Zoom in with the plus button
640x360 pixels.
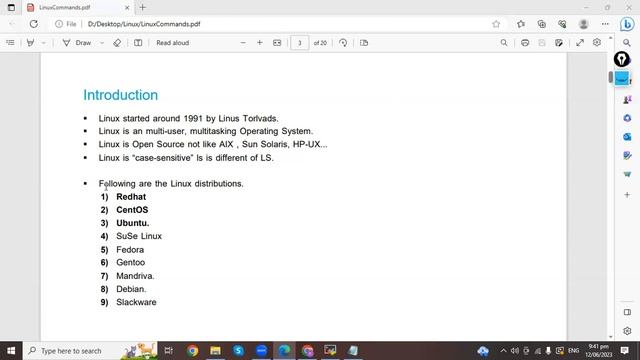pos(260,42)
